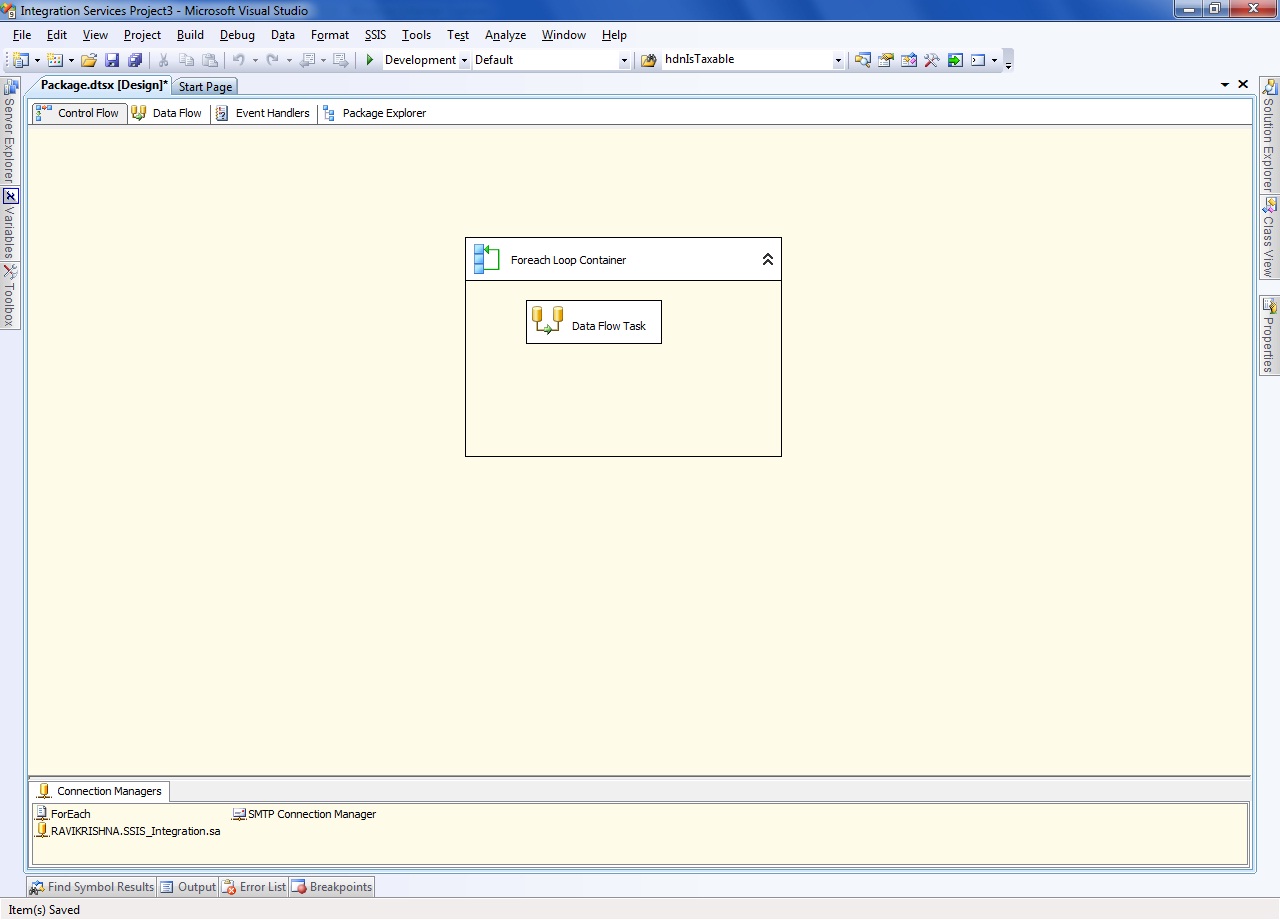Open the hdnIsTaxable combo box list
1280x920 pixels.
[838, 59]
